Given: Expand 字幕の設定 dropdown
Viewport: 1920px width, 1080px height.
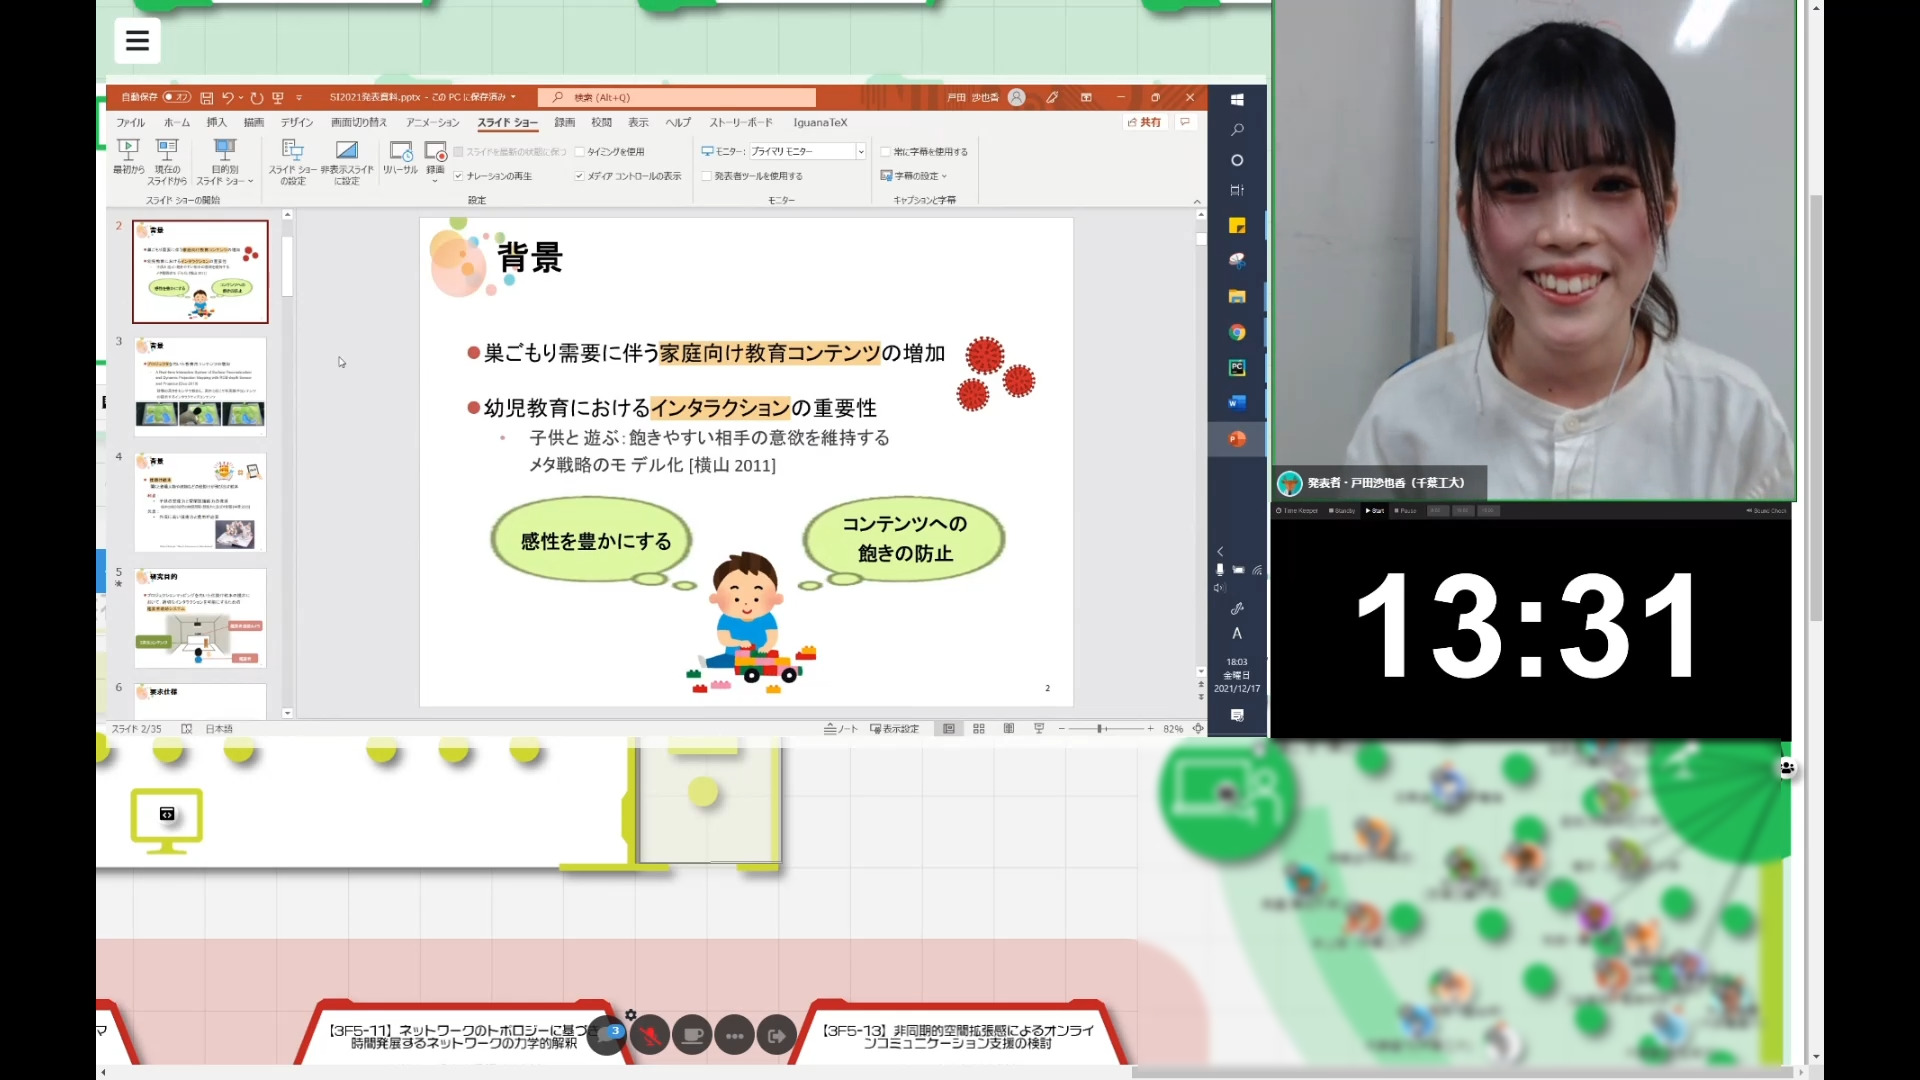Looking at the screenshot, I should 915,176.
